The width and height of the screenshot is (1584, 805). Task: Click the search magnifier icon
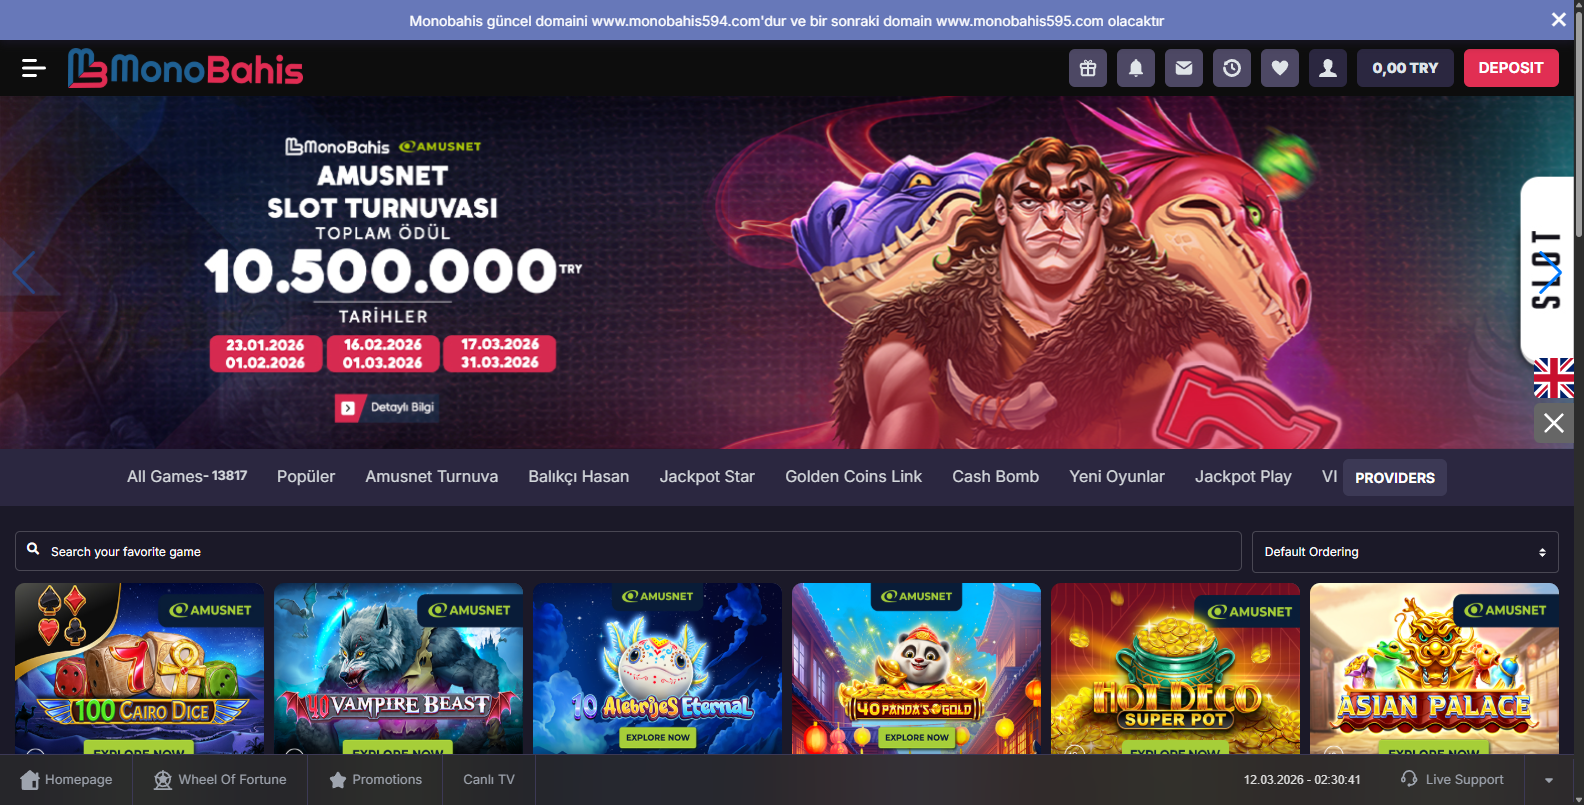(33, 549)
